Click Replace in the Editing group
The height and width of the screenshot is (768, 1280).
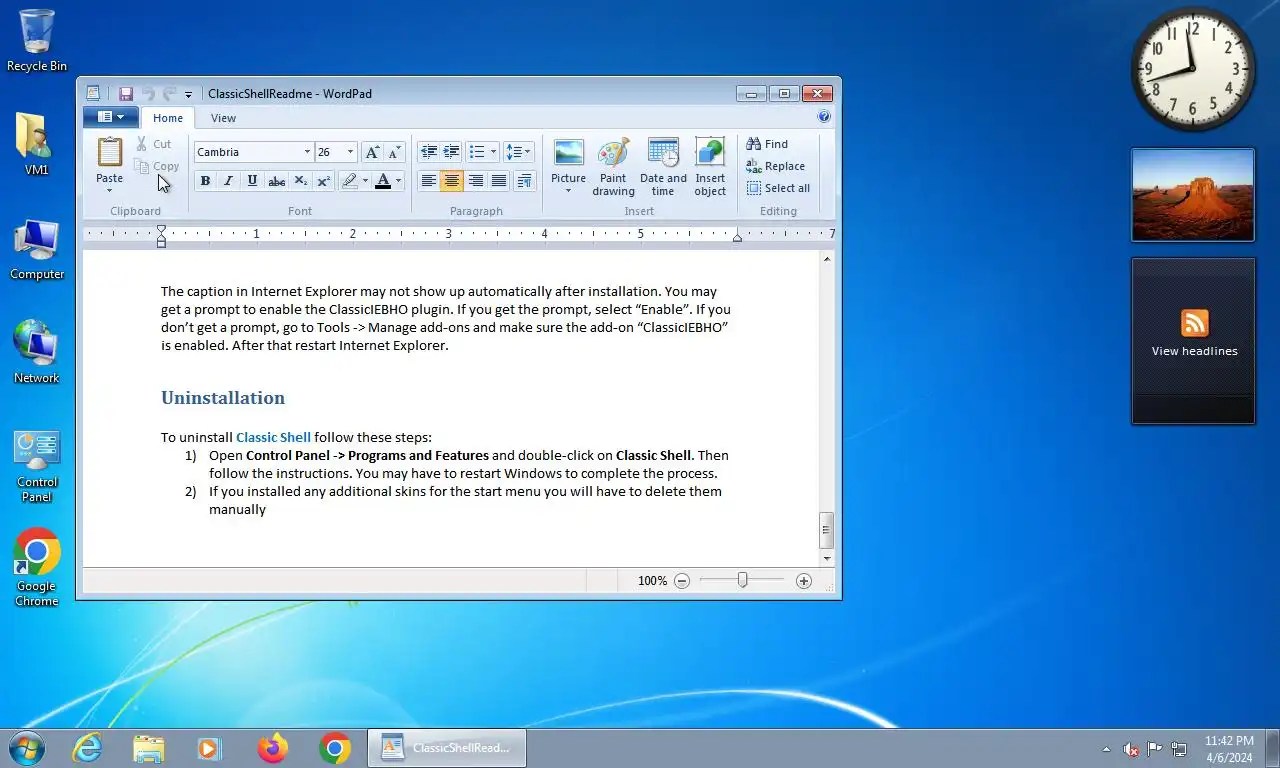[x=776, y=166]
